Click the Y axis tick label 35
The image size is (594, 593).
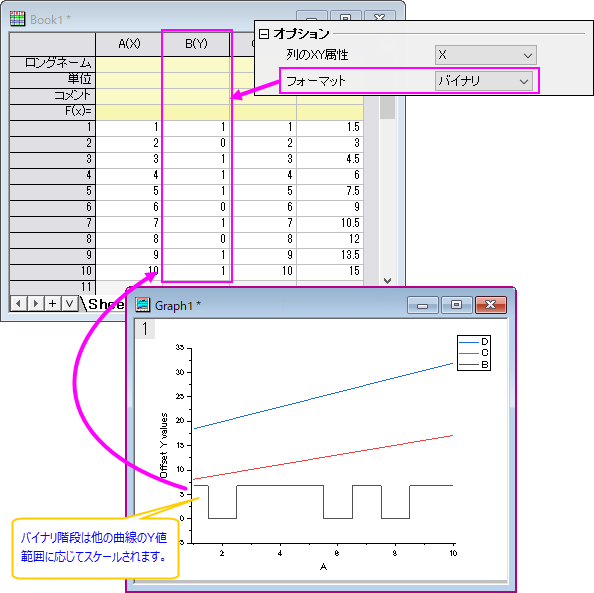point(180,347)
